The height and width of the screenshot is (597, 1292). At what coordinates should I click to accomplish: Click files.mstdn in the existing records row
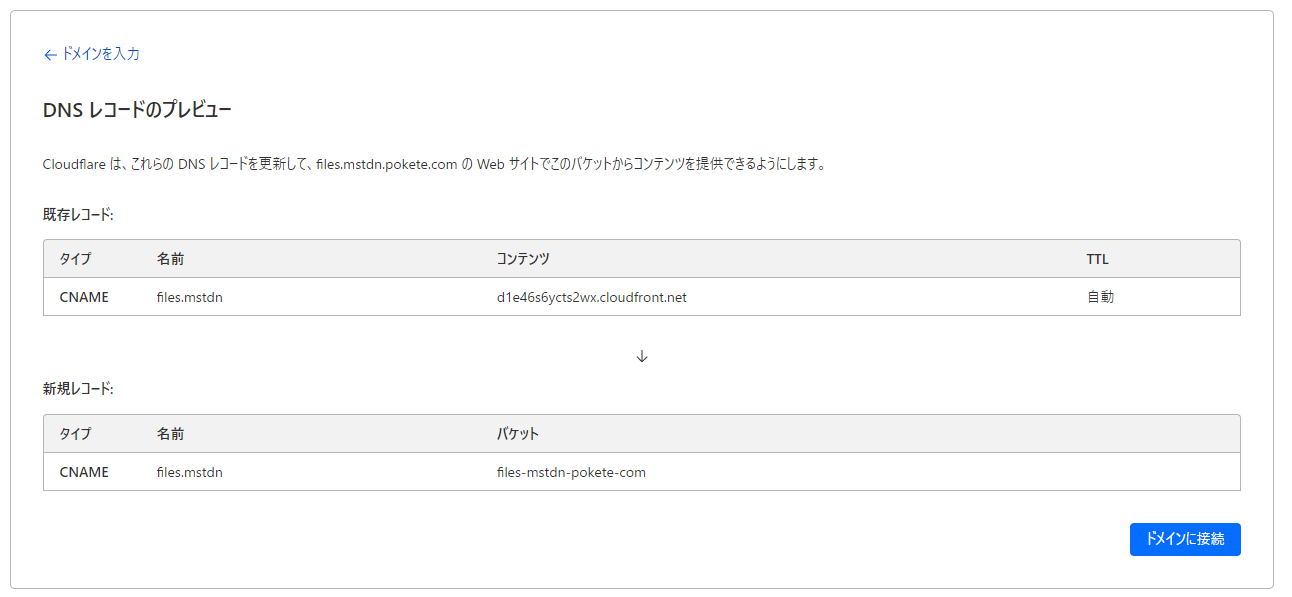pyautogui.click(x=190, y=297)
